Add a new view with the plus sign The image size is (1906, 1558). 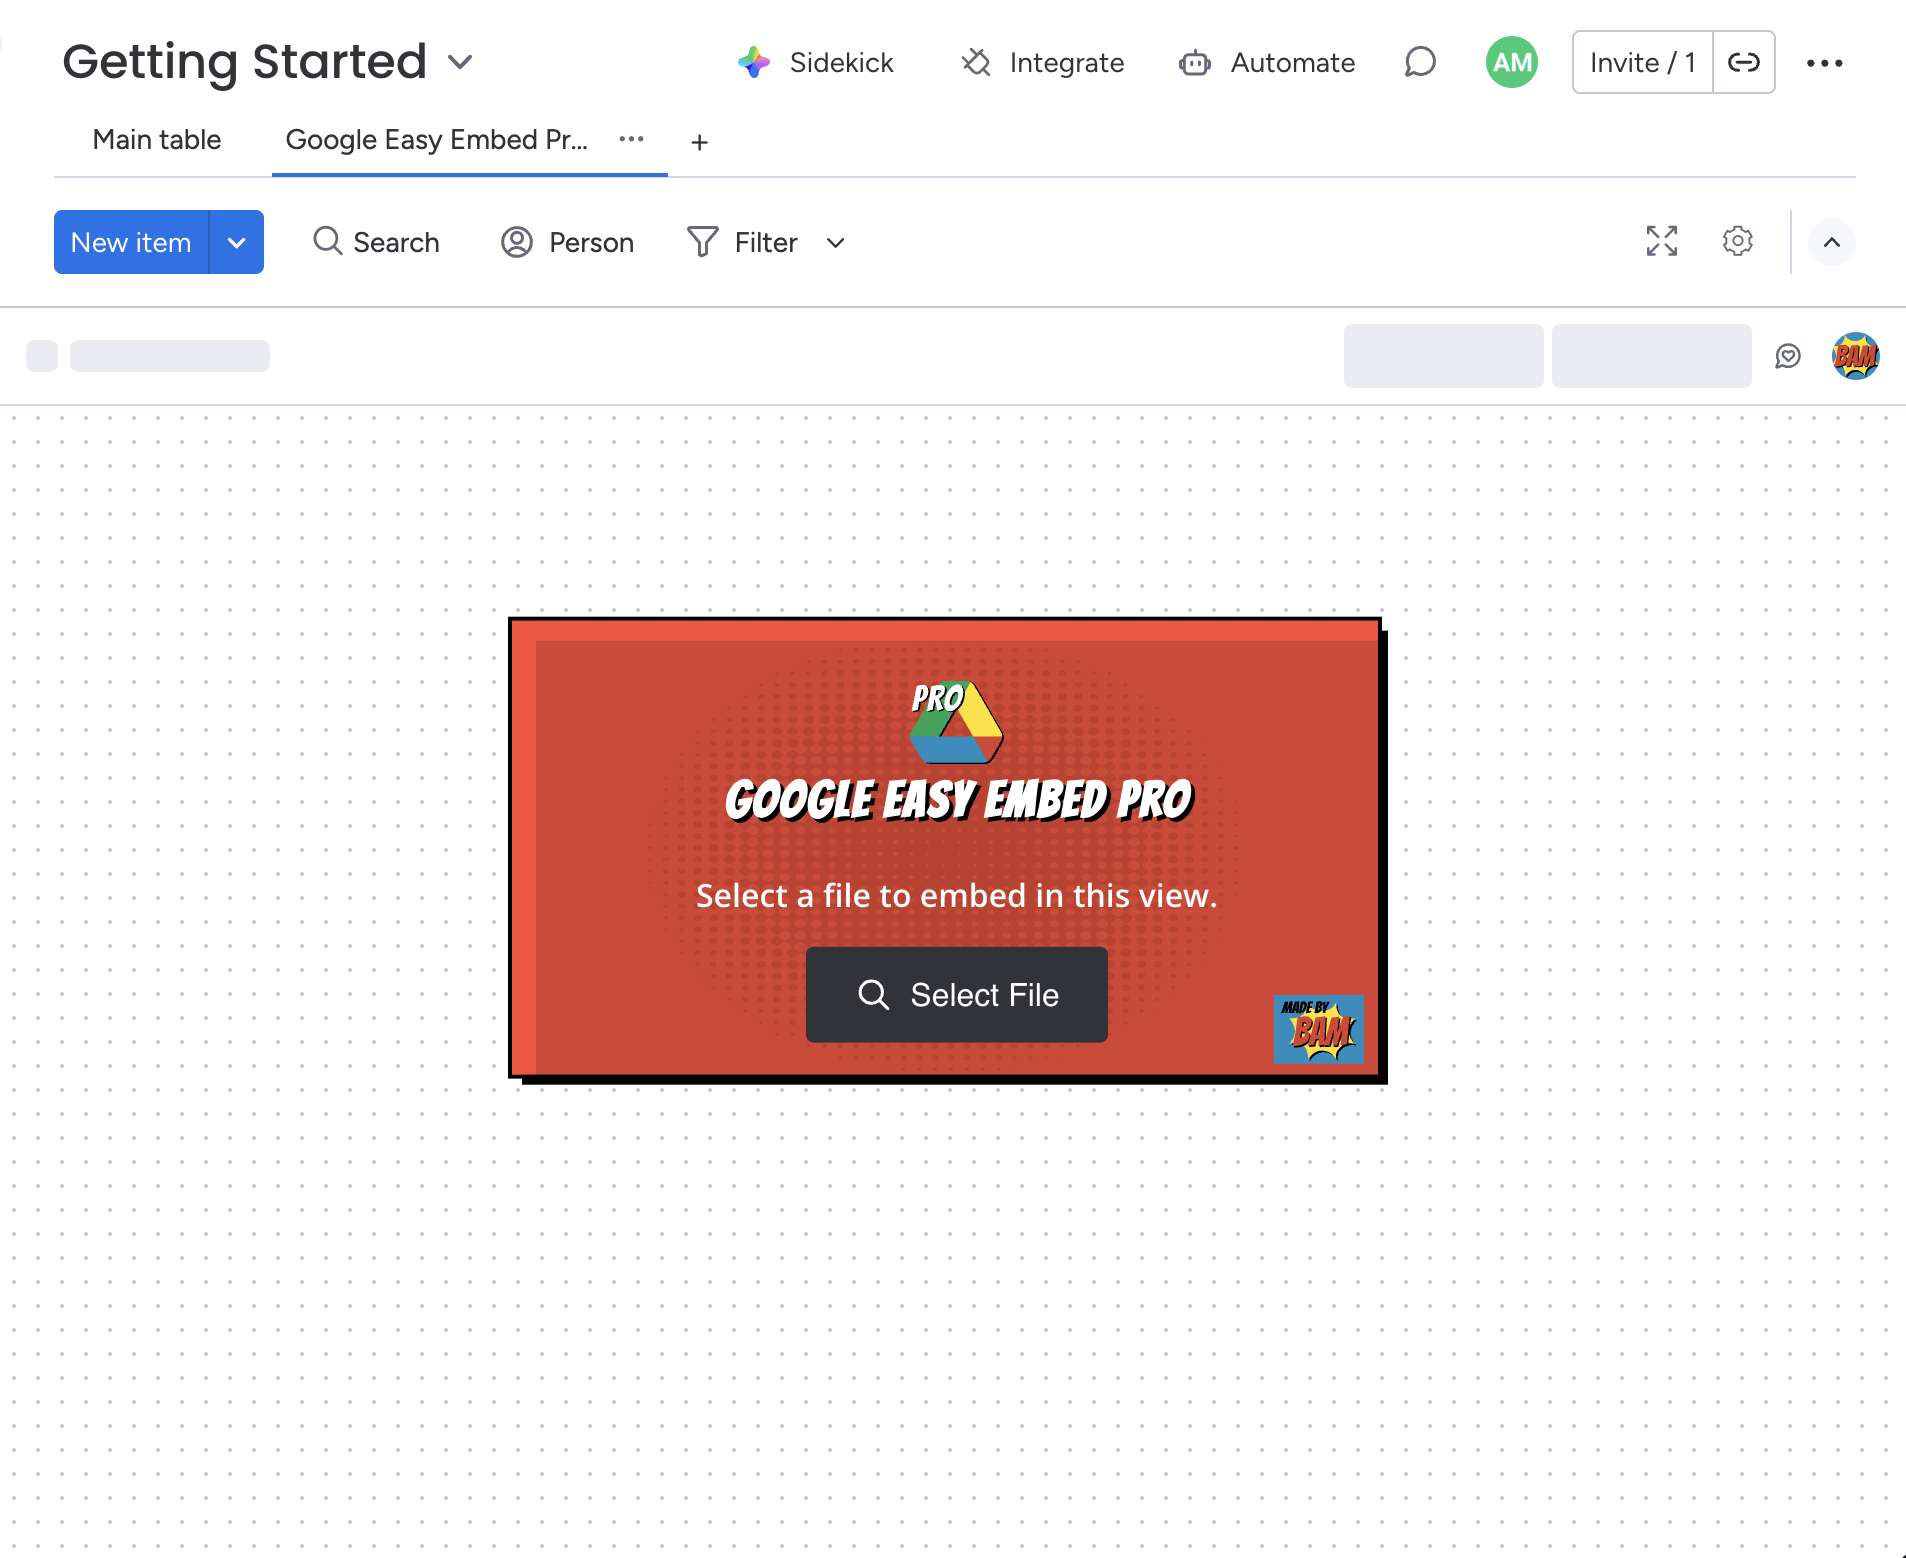[x=698, y=141]
